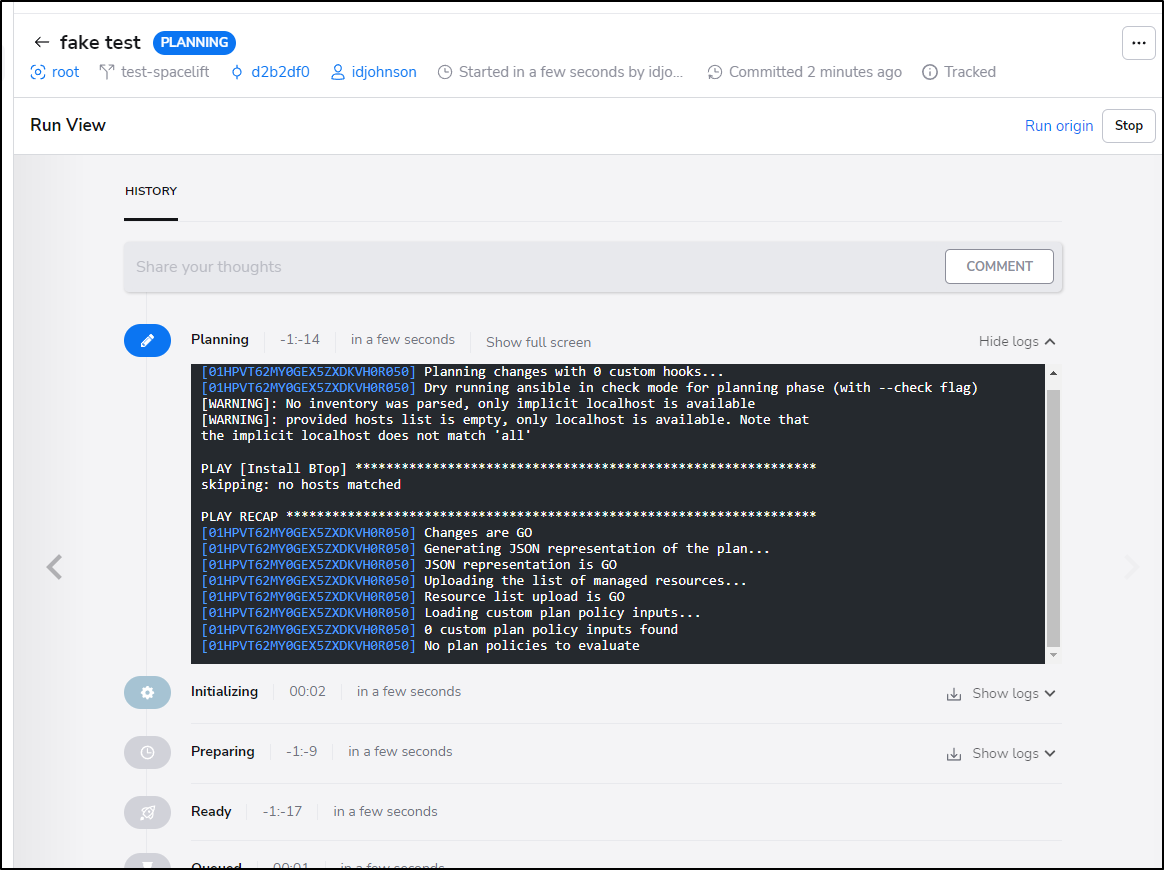Click the 'fake test' run title
Image resolution: width=1164 pixels, height=870 pixels.
(99, 42)
